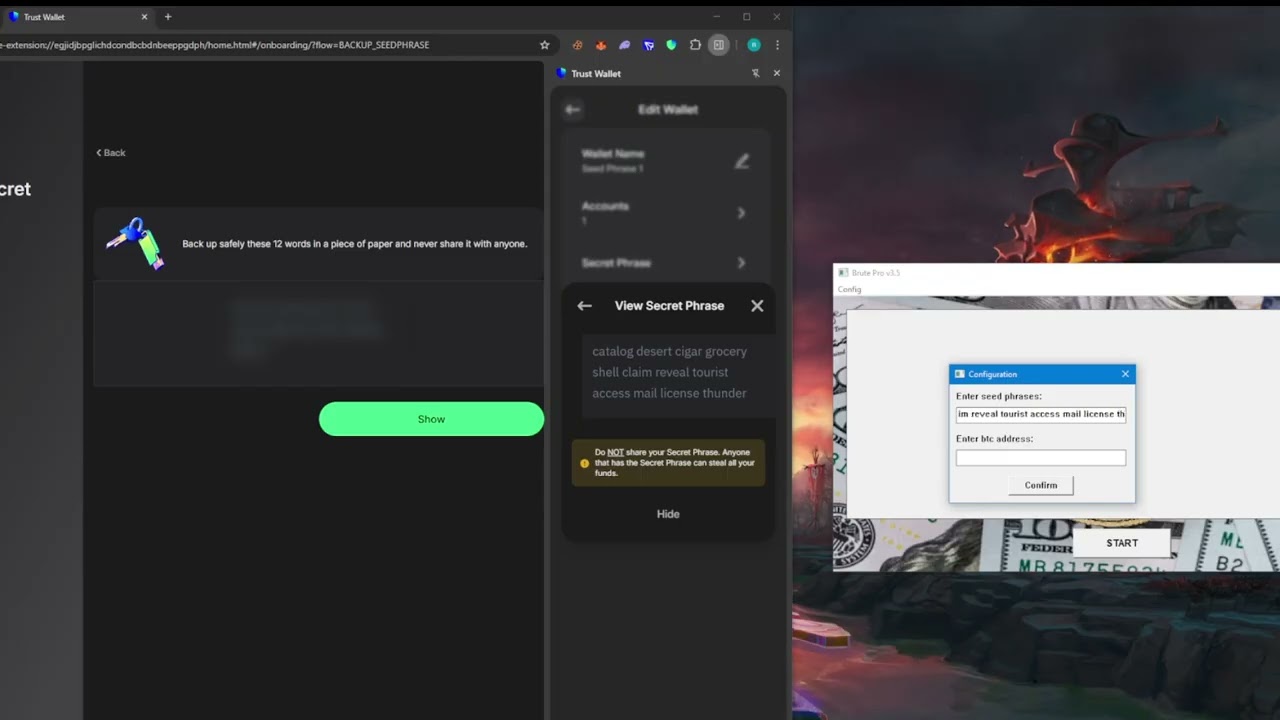Click the blurred seed phrase box

pyautogui.click(x=319, y=333)
